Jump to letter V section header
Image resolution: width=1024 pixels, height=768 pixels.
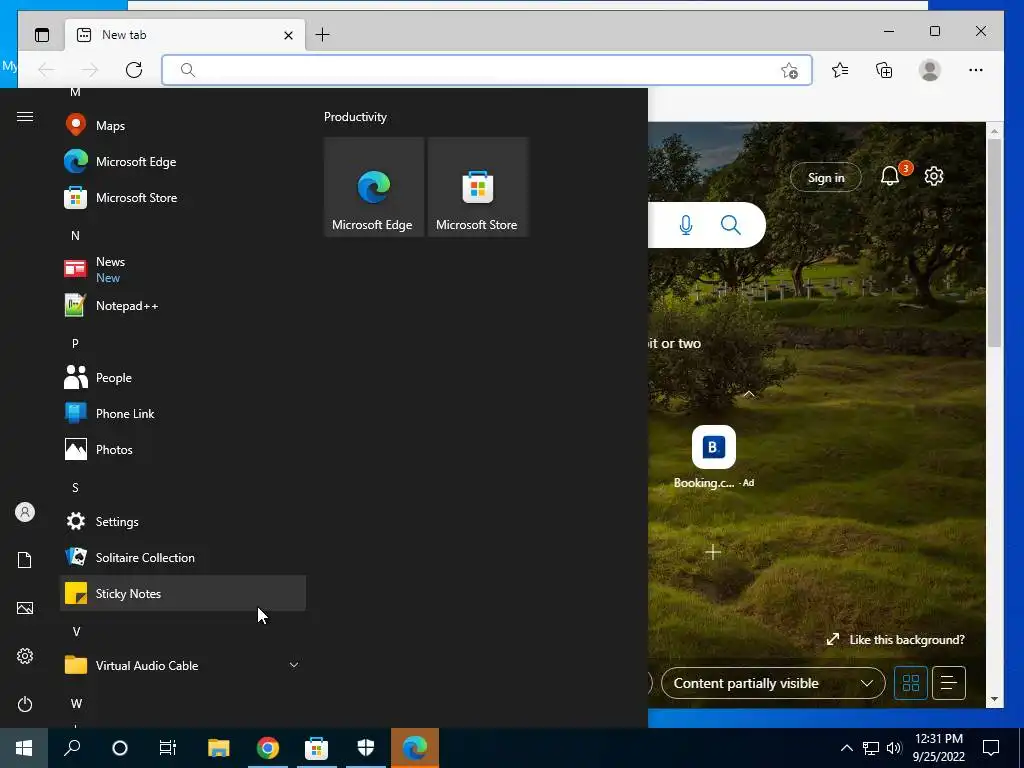click(x=76, y=631)
